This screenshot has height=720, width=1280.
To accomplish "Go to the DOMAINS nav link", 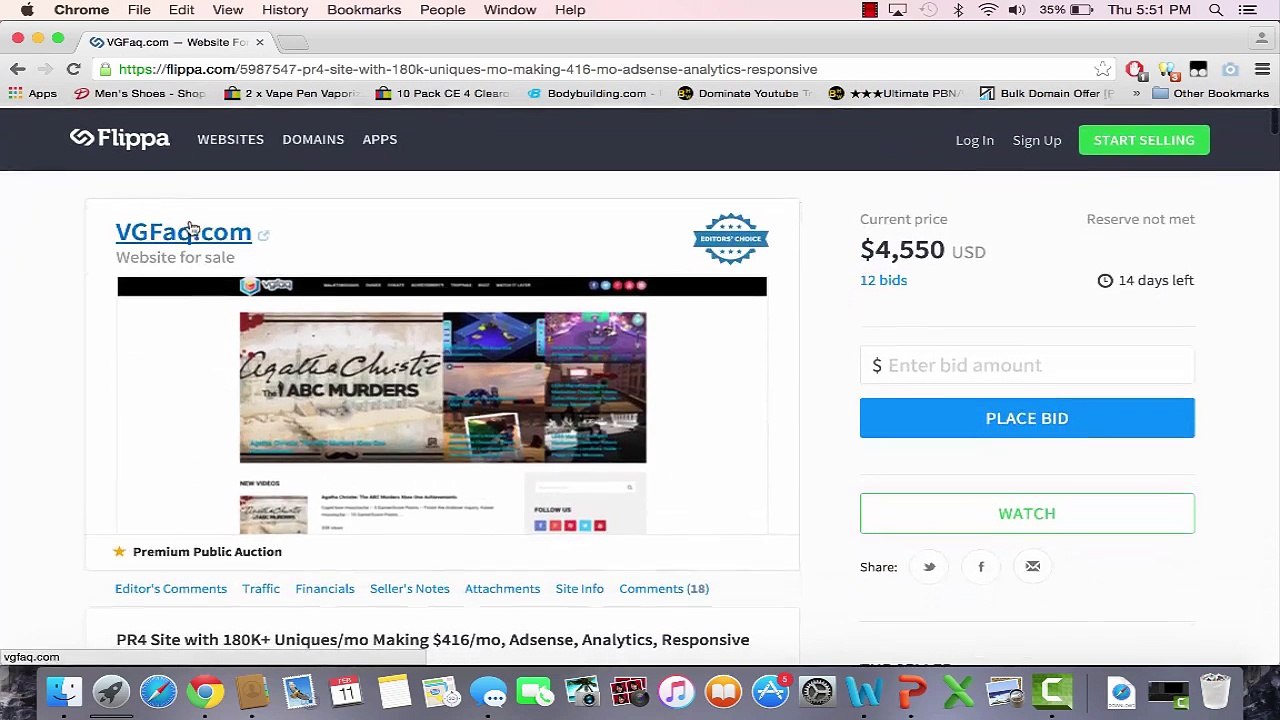I will [313, 139].
